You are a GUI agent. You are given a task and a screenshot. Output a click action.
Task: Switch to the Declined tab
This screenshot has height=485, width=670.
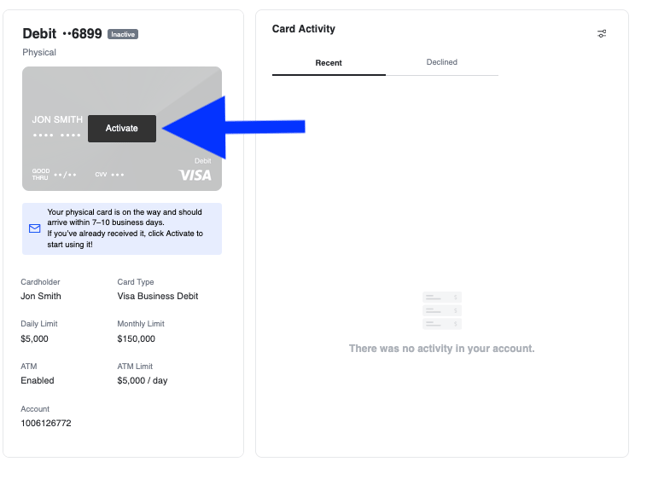click(441, 62)
